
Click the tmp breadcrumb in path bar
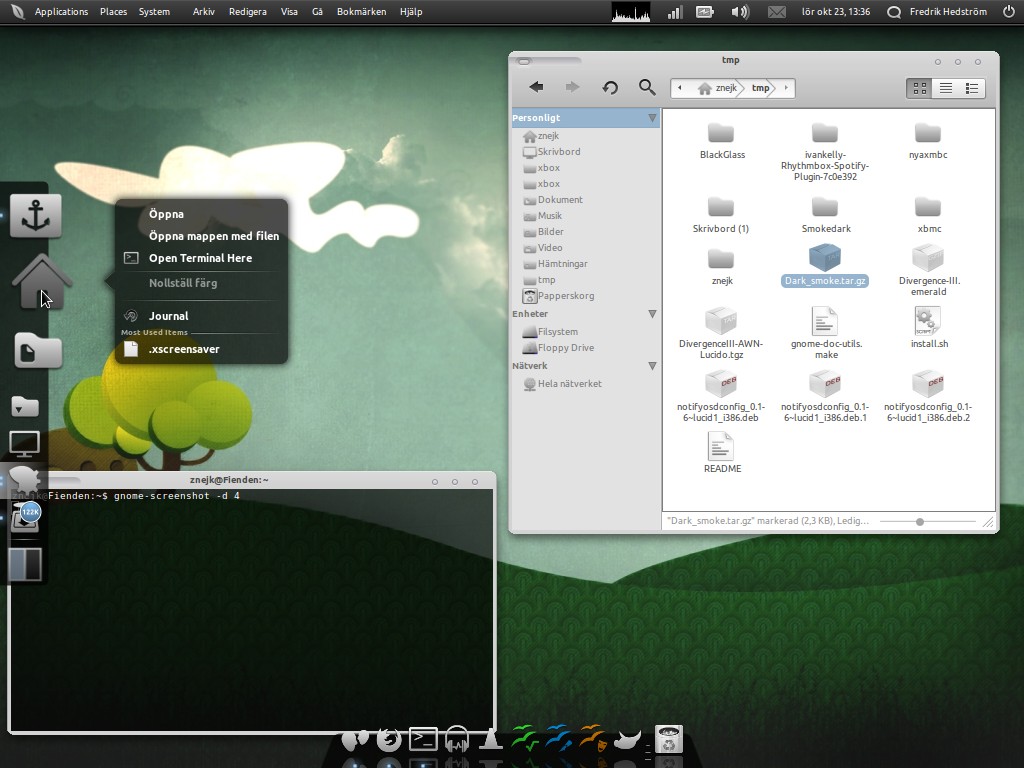pyautogui.click(x=760, y=88)
